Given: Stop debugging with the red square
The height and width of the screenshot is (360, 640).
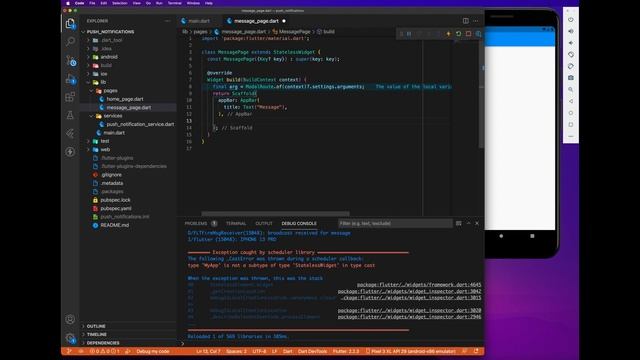Looking at the screenshot, I should [469, 33].
